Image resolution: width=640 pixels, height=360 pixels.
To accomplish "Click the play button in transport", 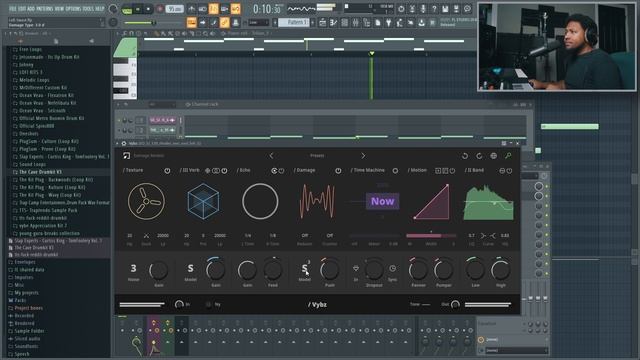I will 138,9.
